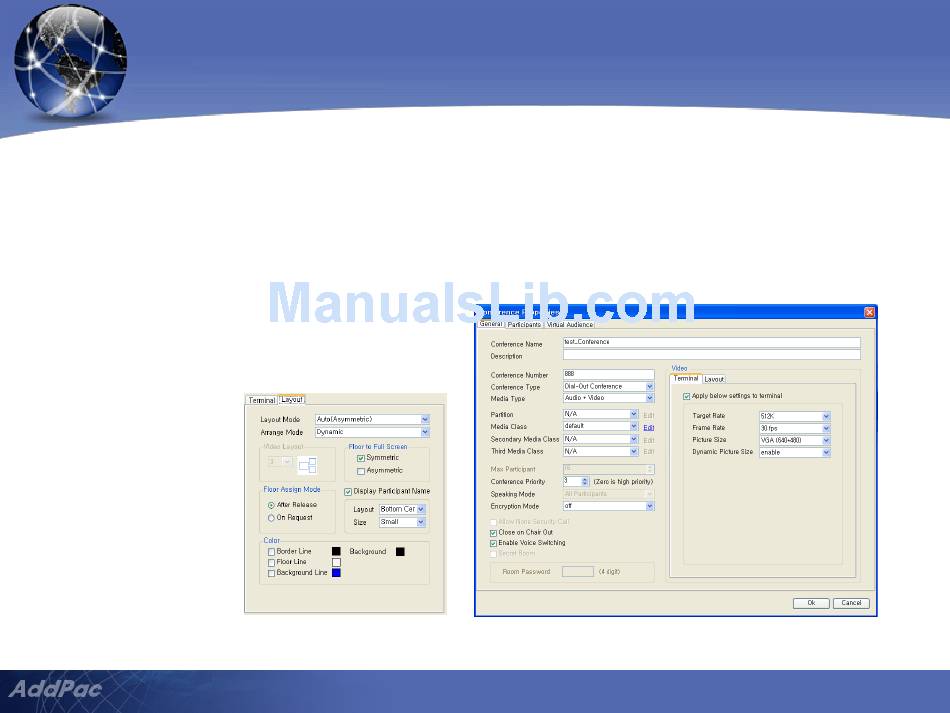Image resolution: width=950 pixels, height=713 pixels.
Task: Click the Room Password field
Action: [x=577, y=572]
